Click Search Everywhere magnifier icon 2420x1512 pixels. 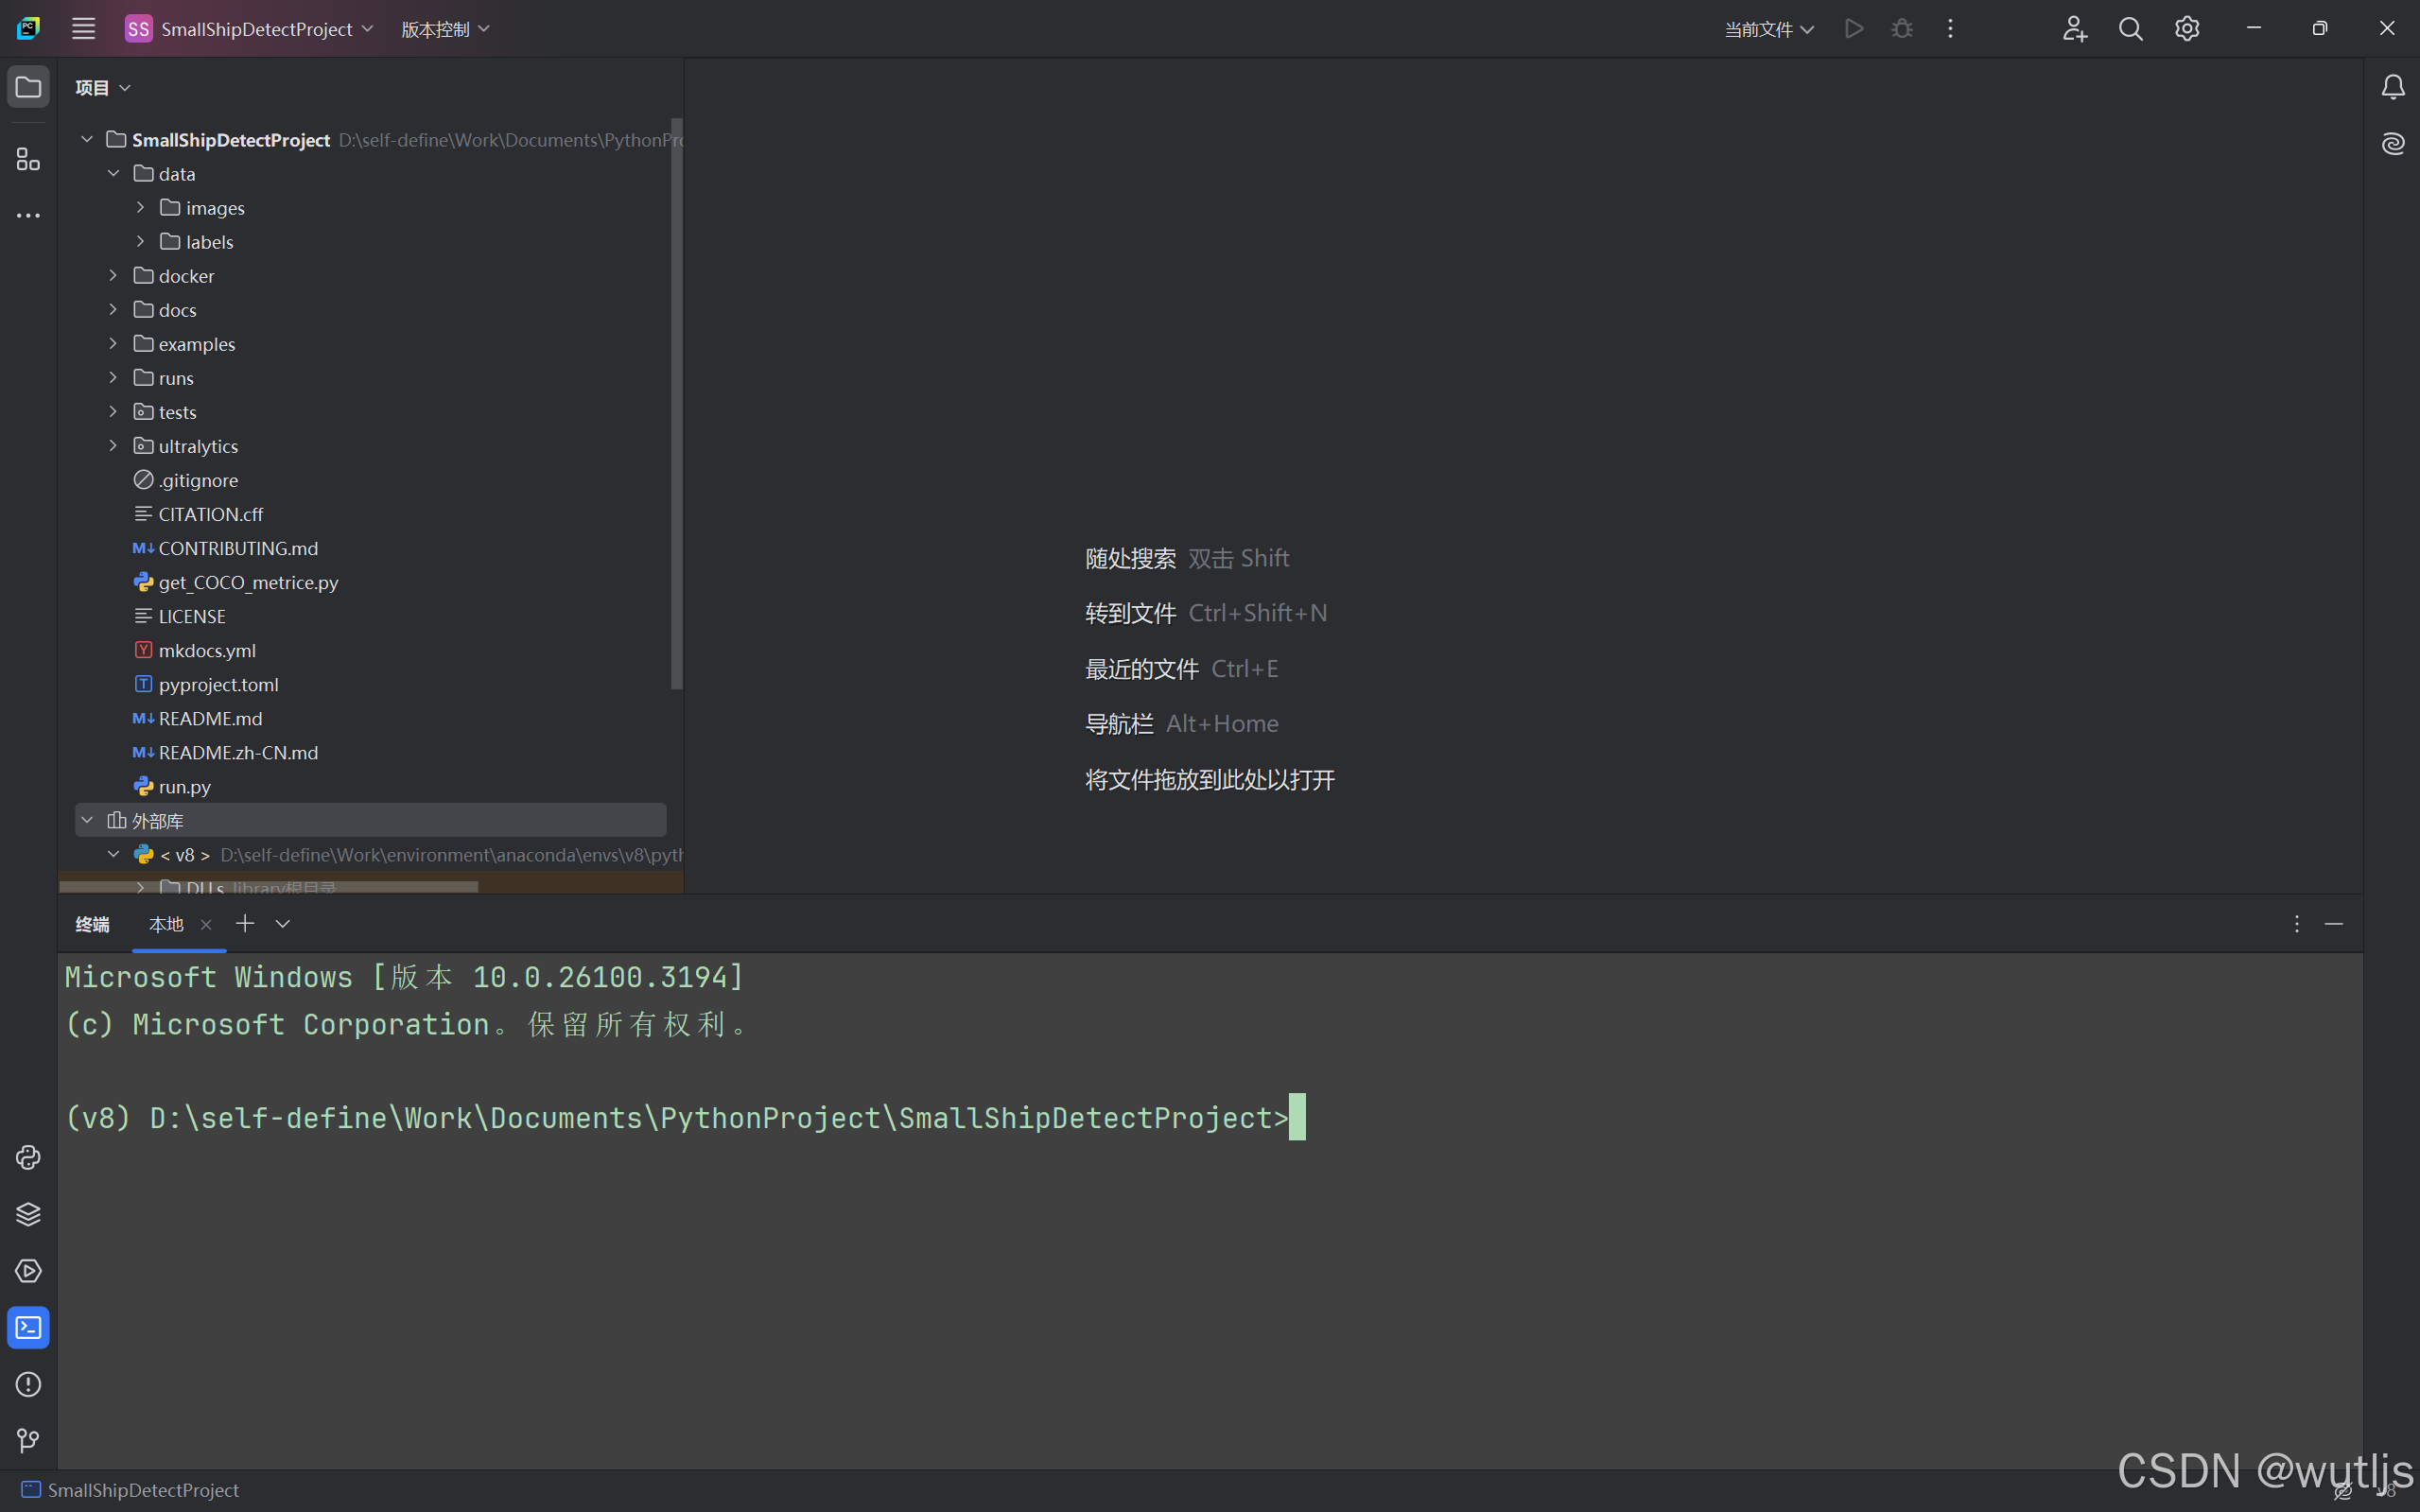(x=2130, y=29)
